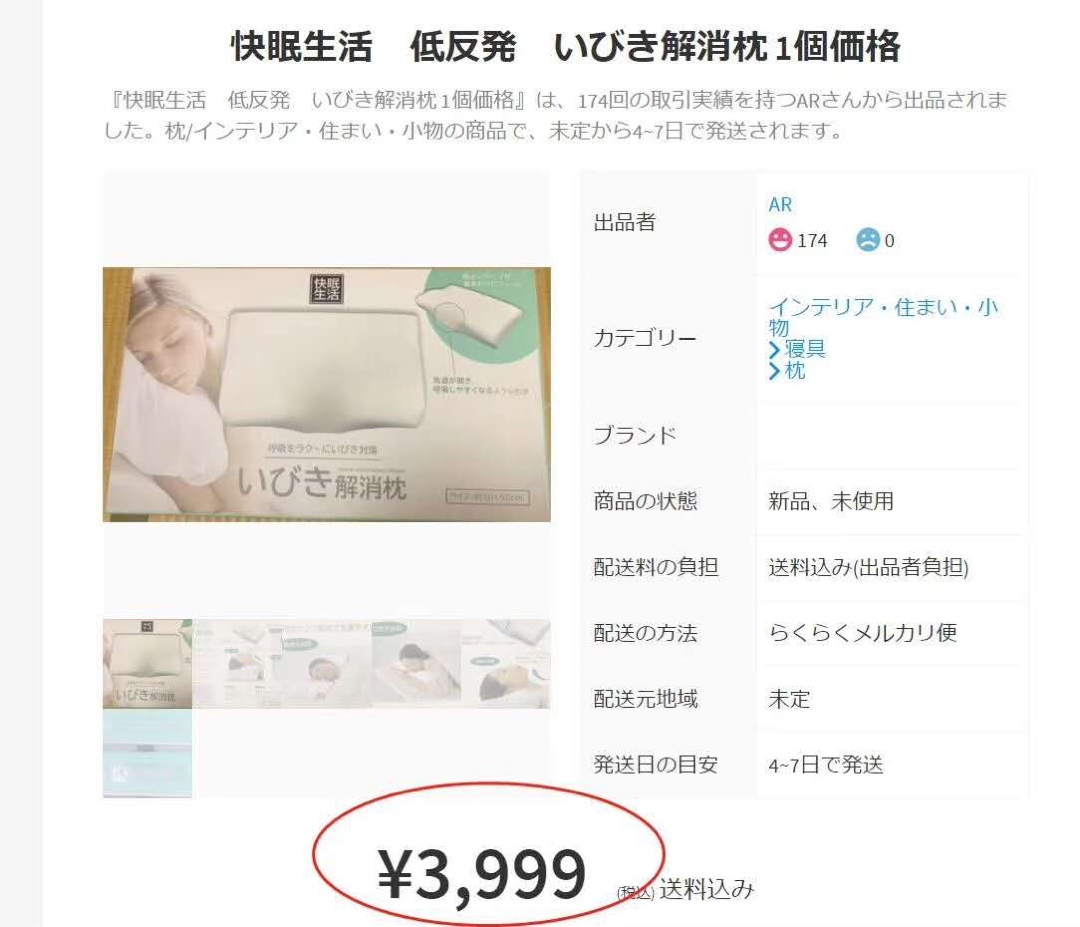Select fourth thumbnail of side-sleeping person
The width and height of the screenshot is (1080, 927).
click(x=506, y=663)
